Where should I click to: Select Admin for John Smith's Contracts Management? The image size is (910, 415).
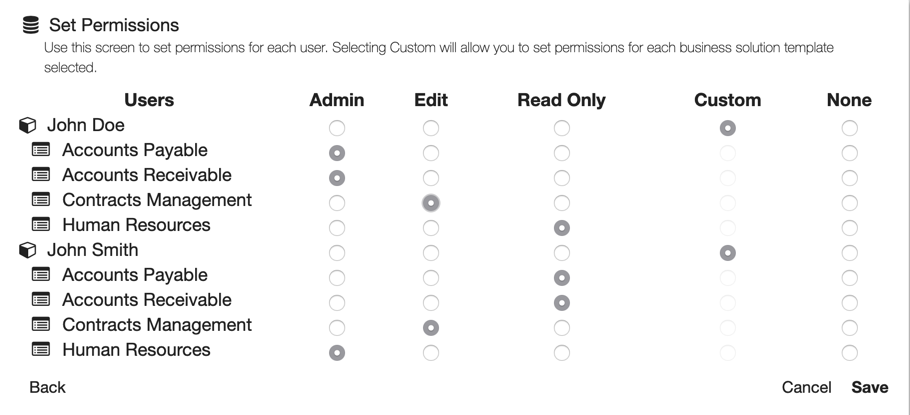click(x=337, y=328)
